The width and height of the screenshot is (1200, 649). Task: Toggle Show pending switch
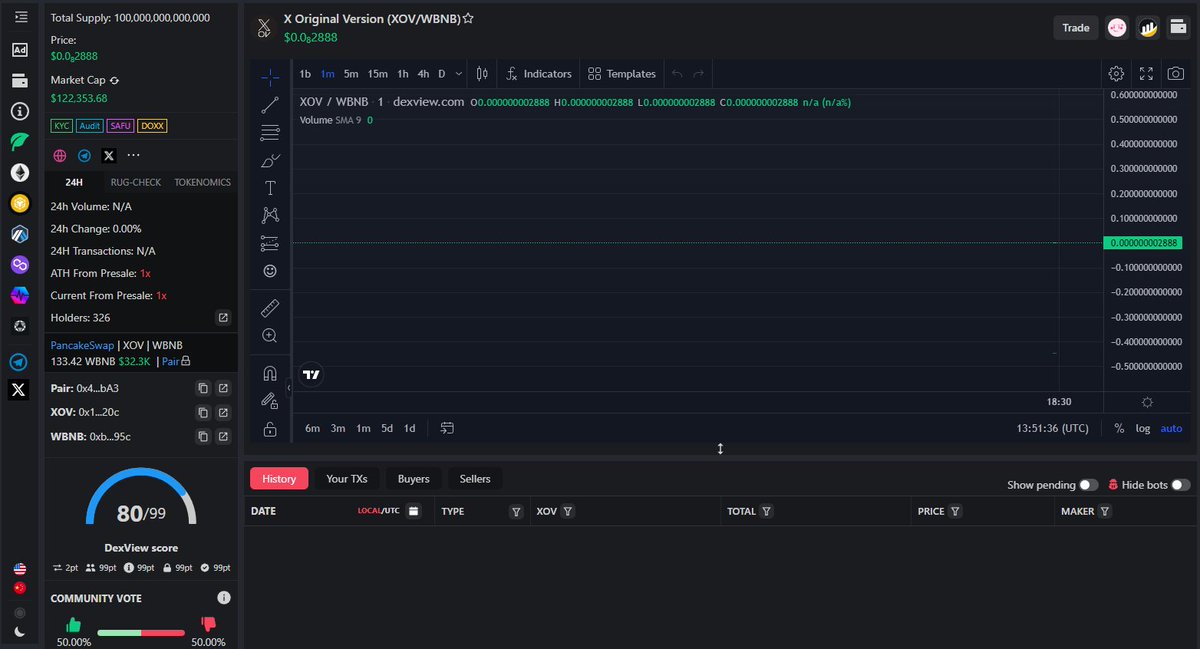(x=1088, y=485)
